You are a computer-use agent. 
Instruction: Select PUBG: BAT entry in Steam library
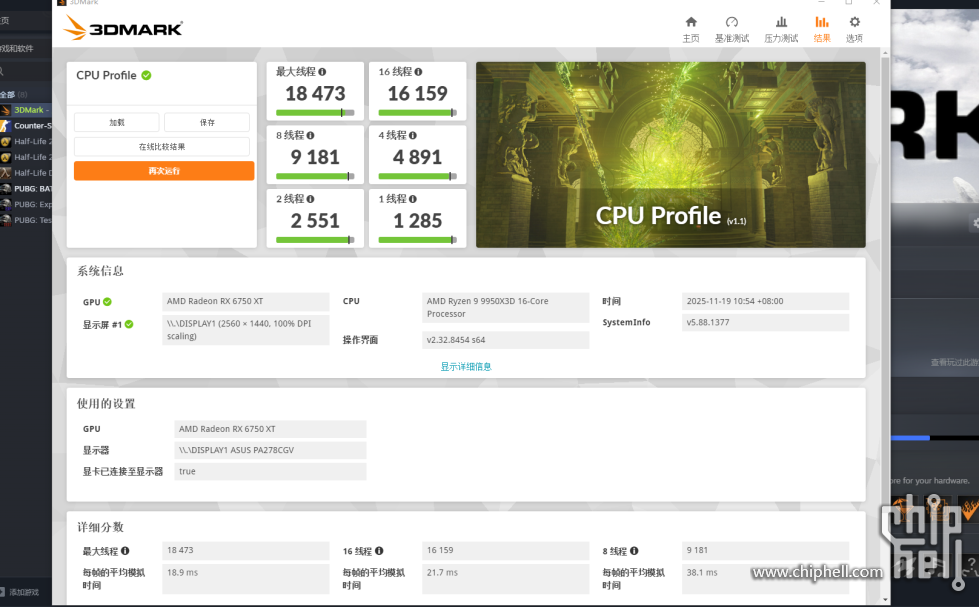[x=26, y=189]
